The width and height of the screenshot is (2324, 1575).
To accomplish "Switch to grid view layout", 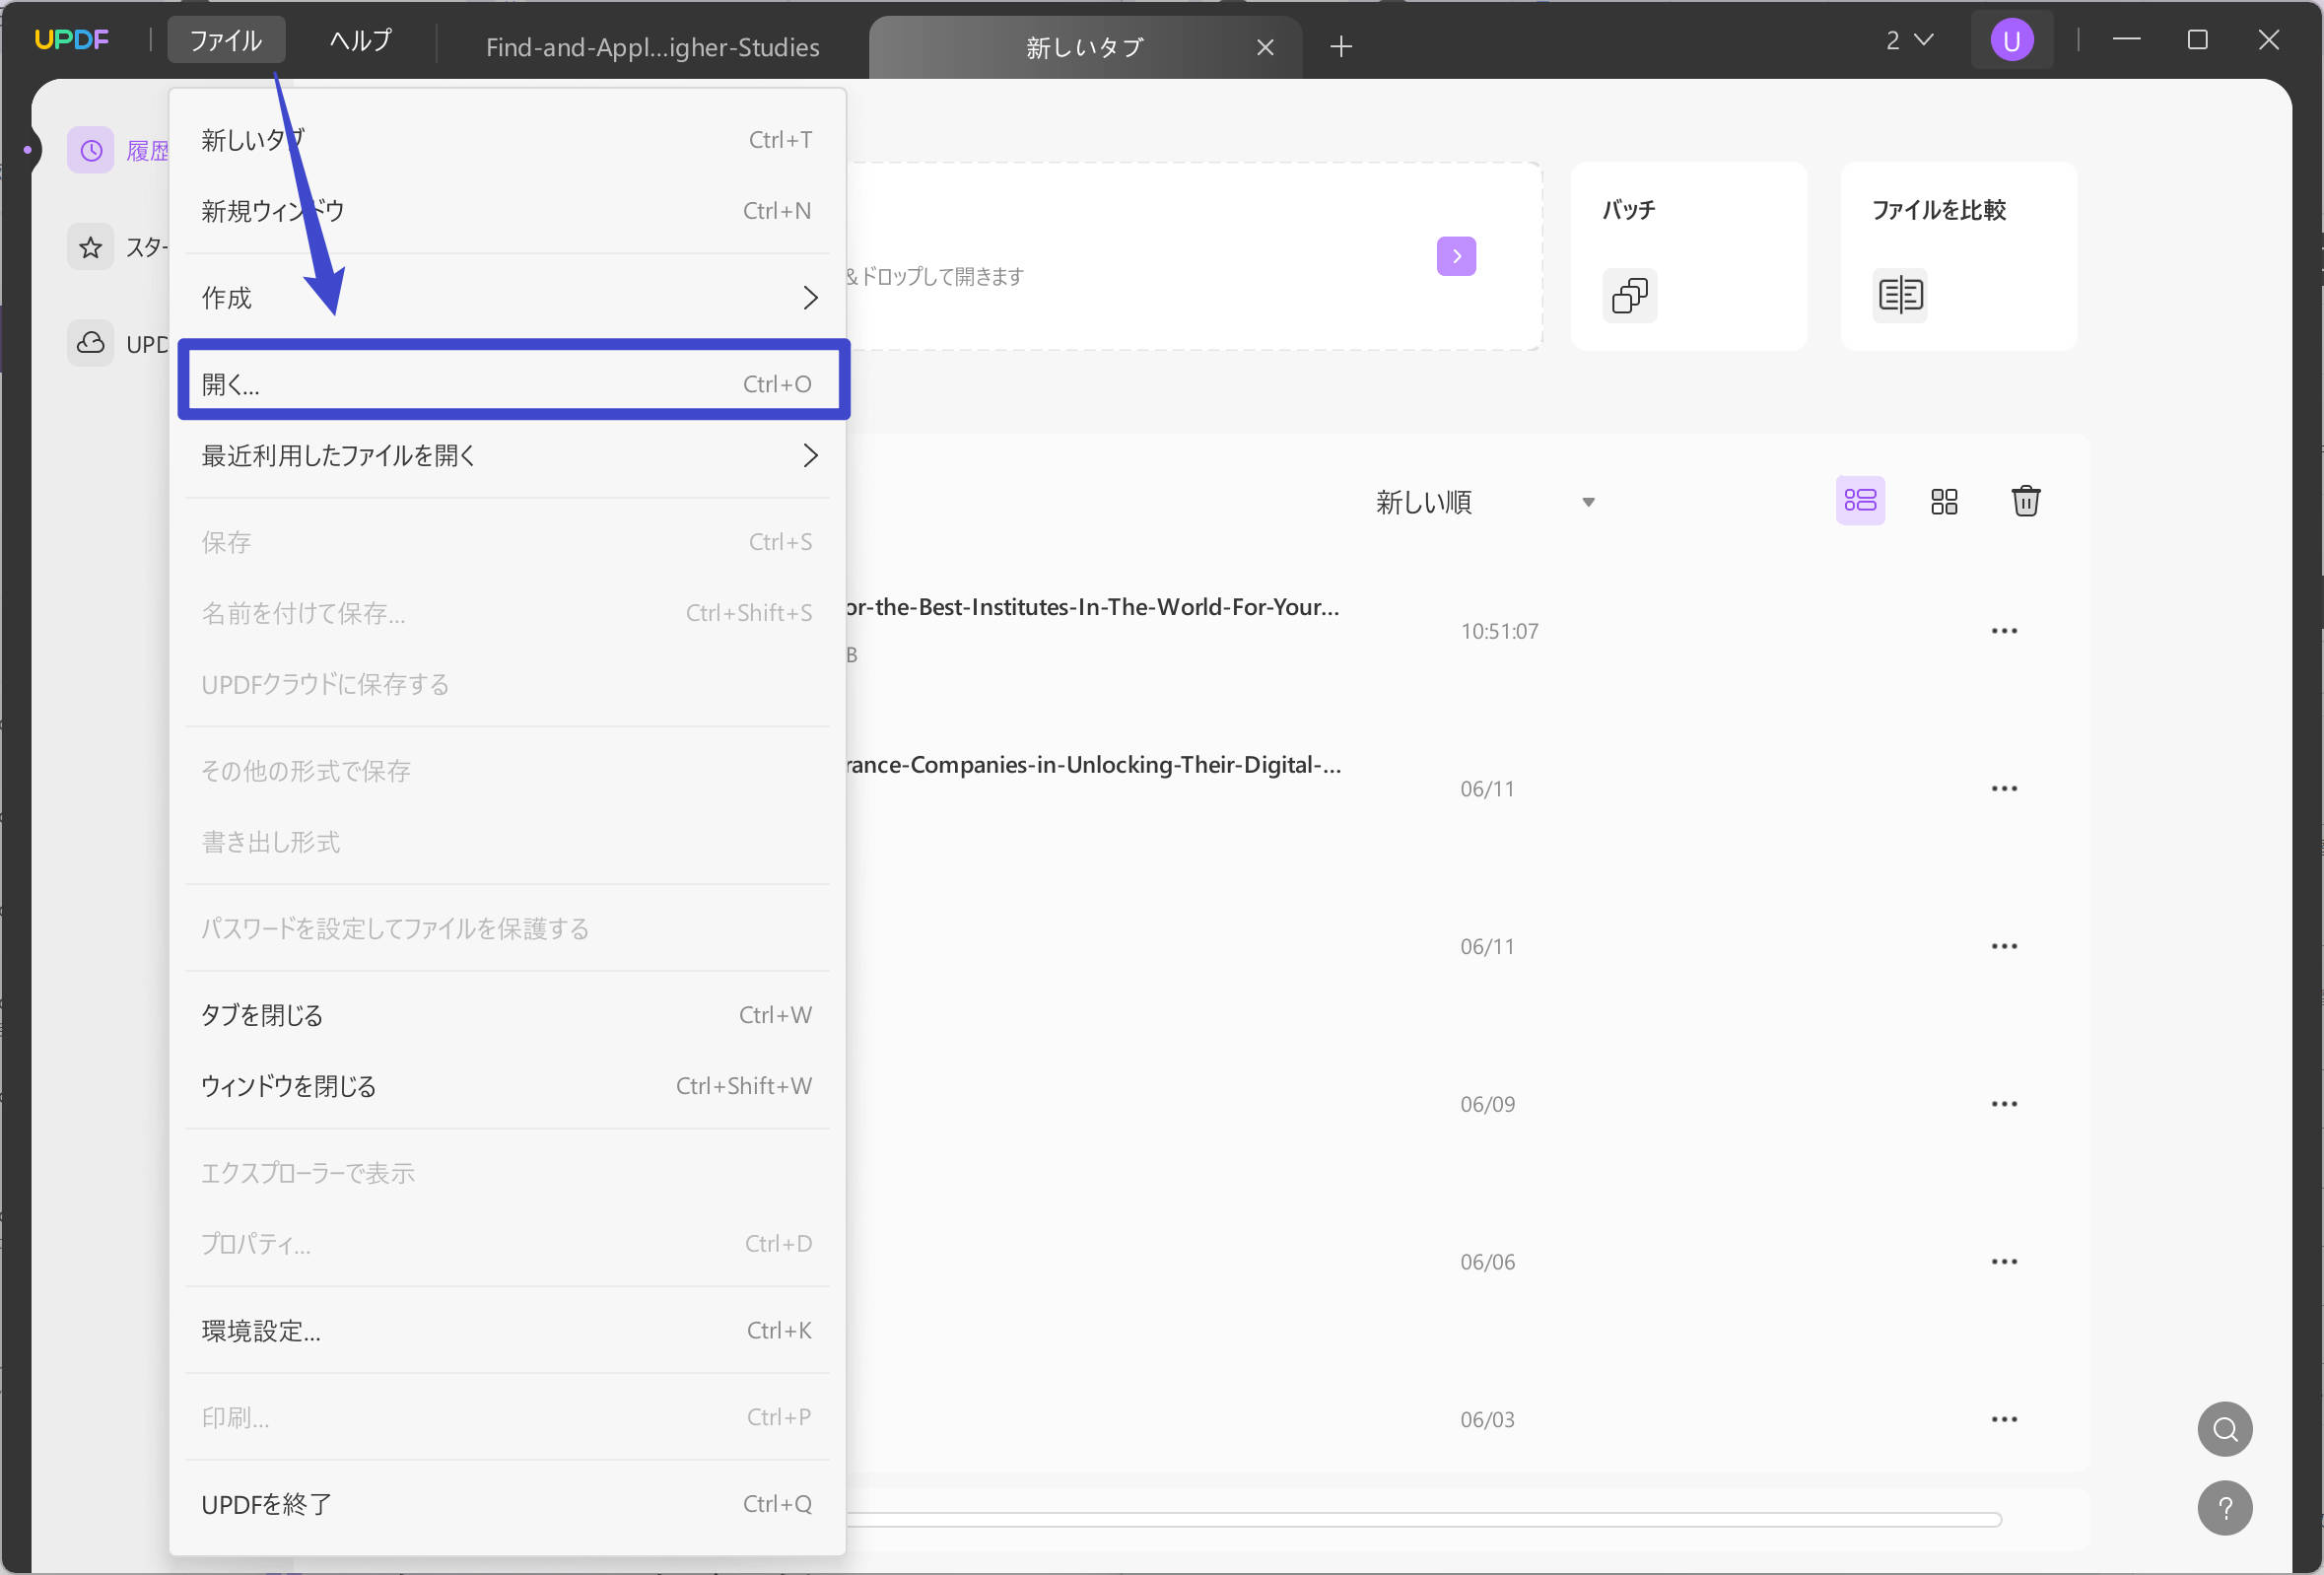I will [x=1943, y=501].
